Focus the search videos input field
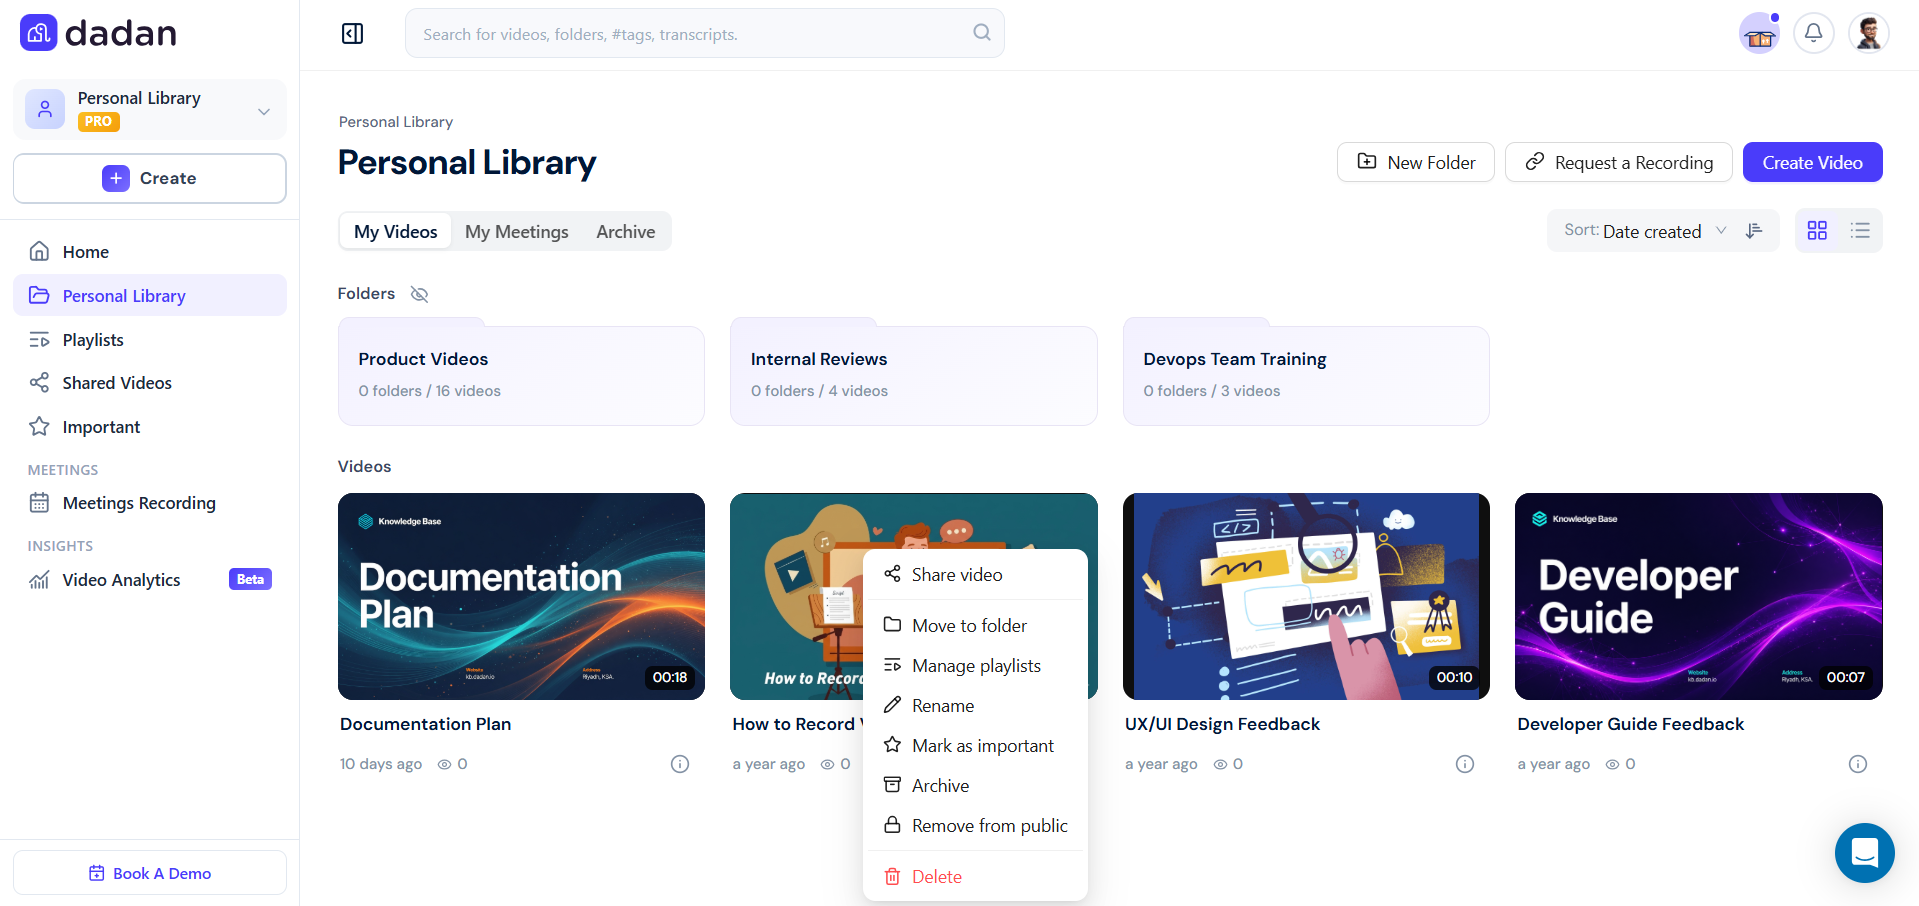1919x906 pixels. [705, 34]
